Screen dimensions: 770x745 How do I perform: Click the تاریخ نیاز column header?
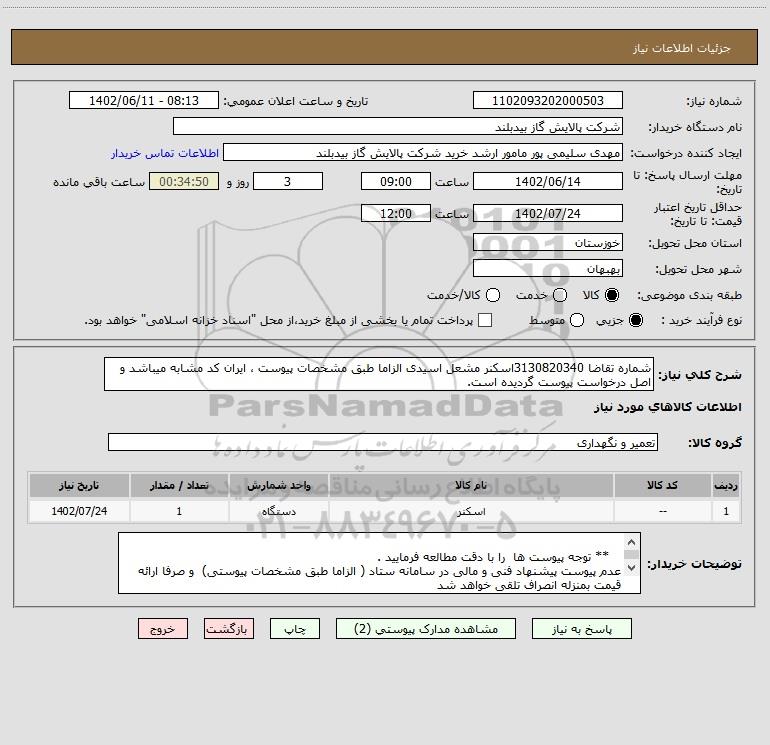pyautogui.click(x=79, y=485)
